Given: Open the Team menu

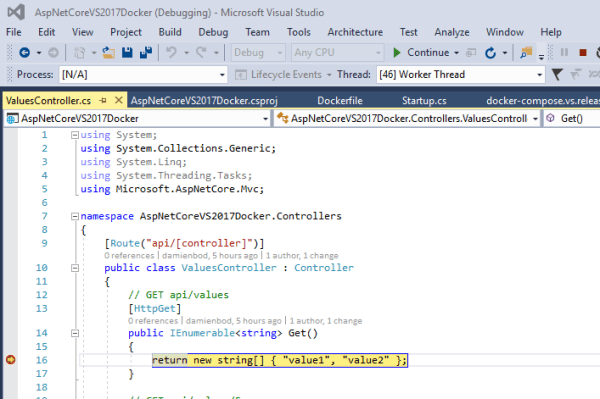Looking at the screenshot, I should pos(258,32).
